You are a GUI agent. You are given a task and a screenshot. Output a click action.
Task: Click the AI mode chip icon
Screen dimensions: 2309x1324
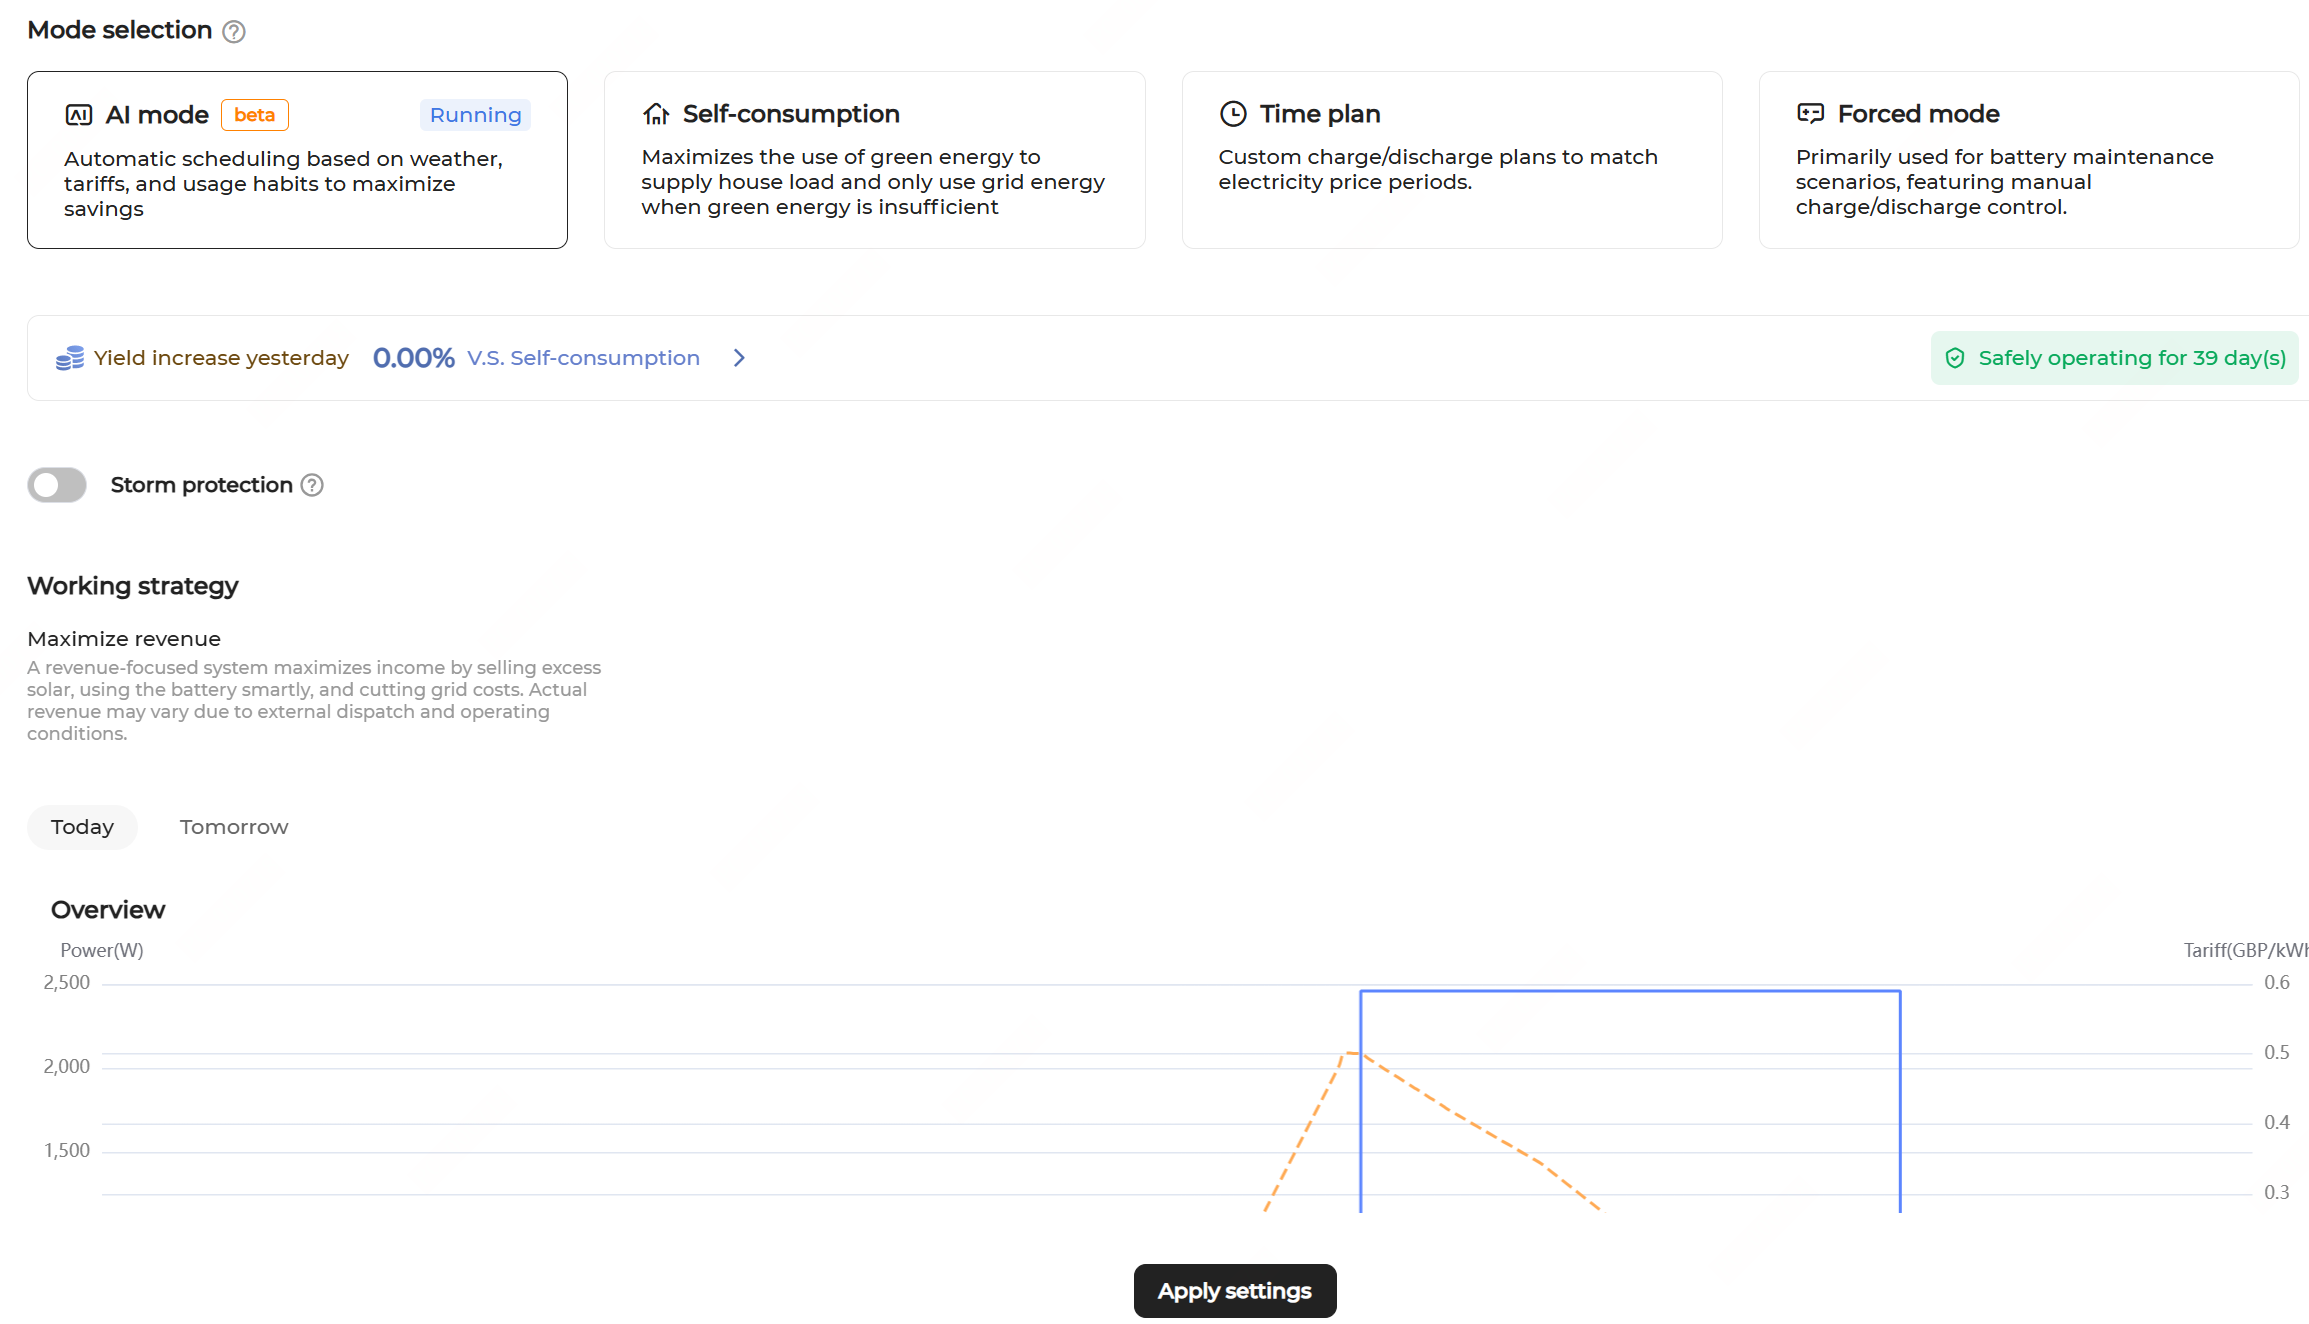coord(79,115)
